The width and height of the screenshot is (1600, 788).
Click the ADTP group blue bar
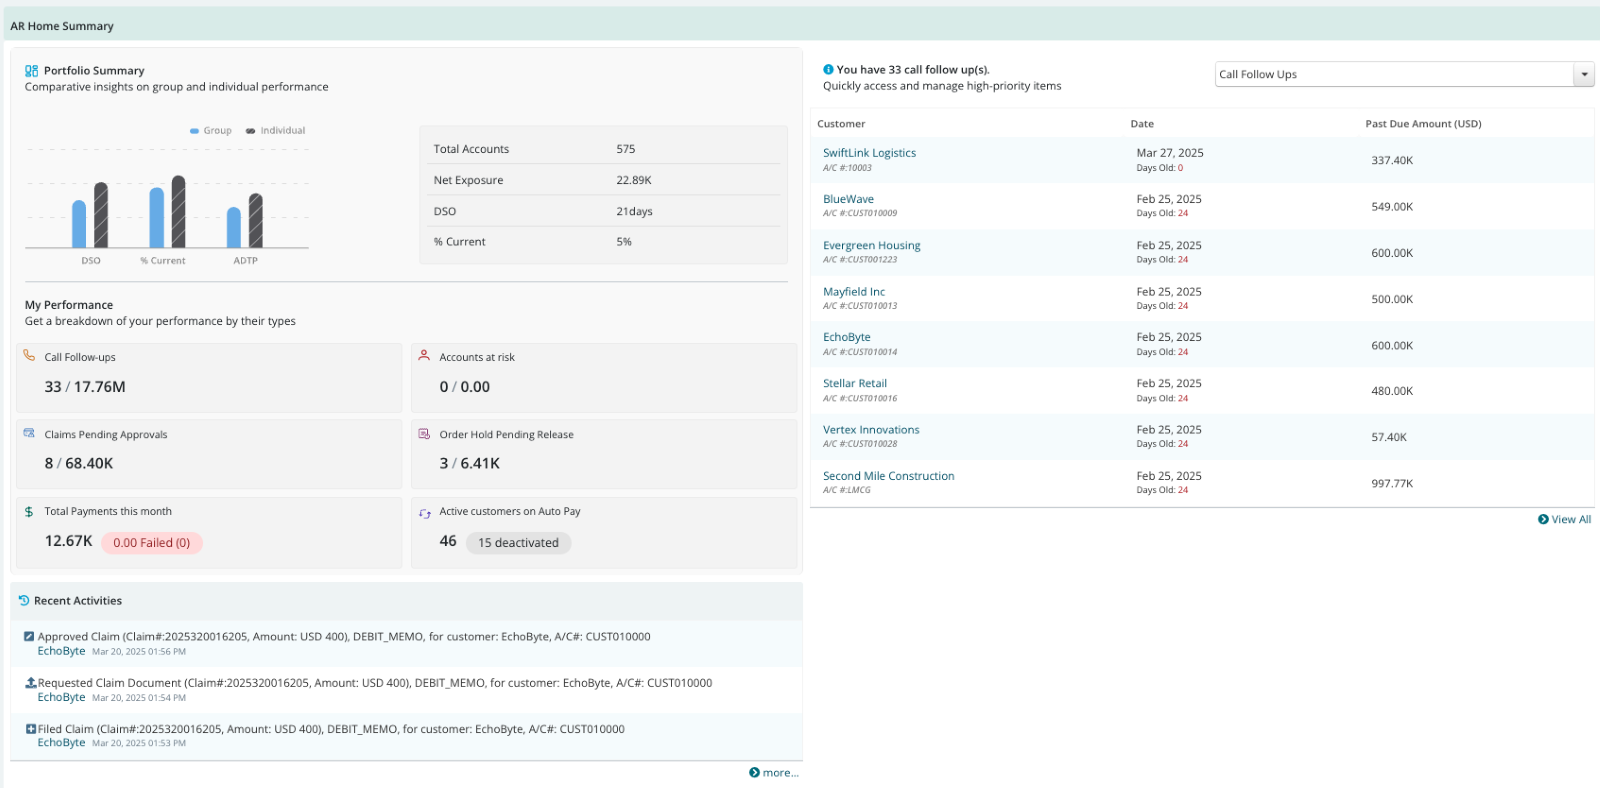(234, 228)
